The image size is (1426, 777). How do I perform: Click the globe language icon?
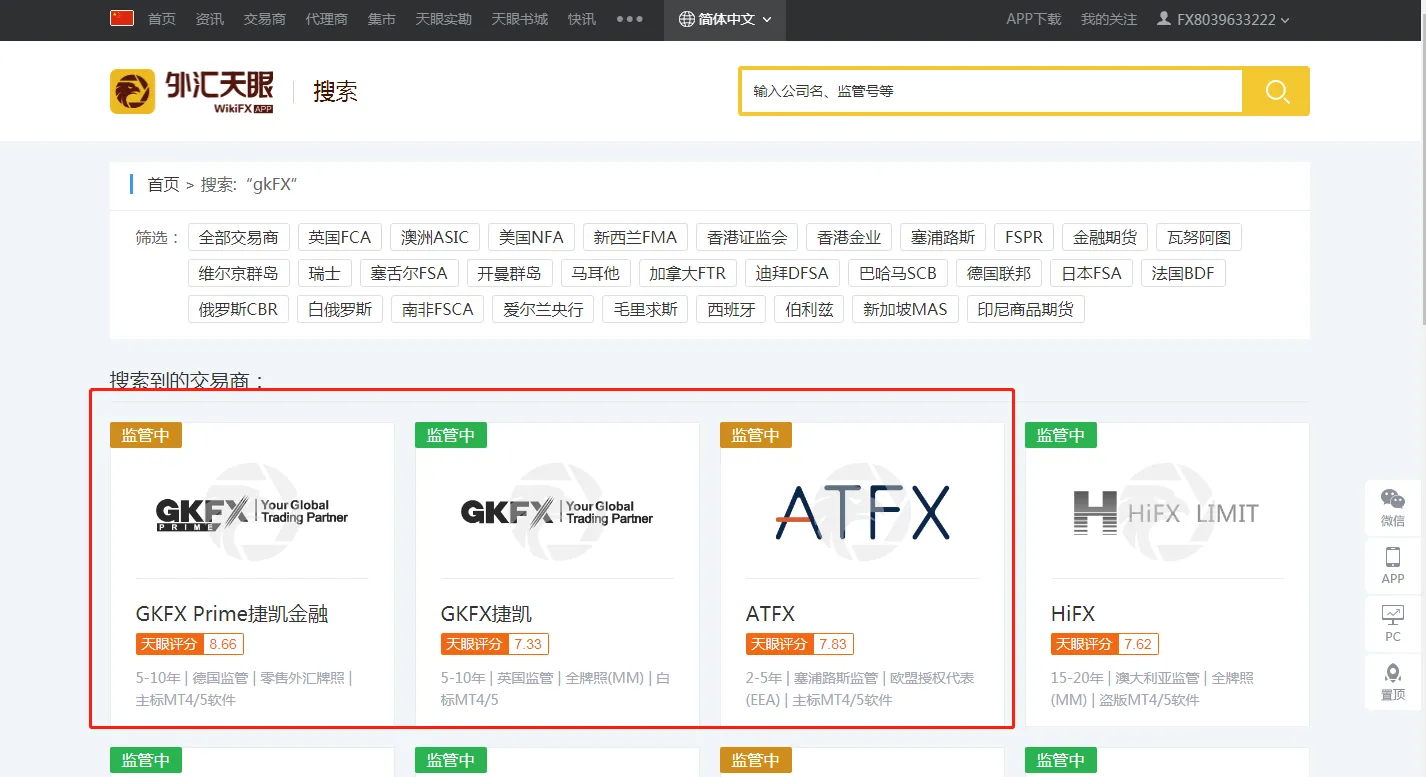[x=686, y=19]
